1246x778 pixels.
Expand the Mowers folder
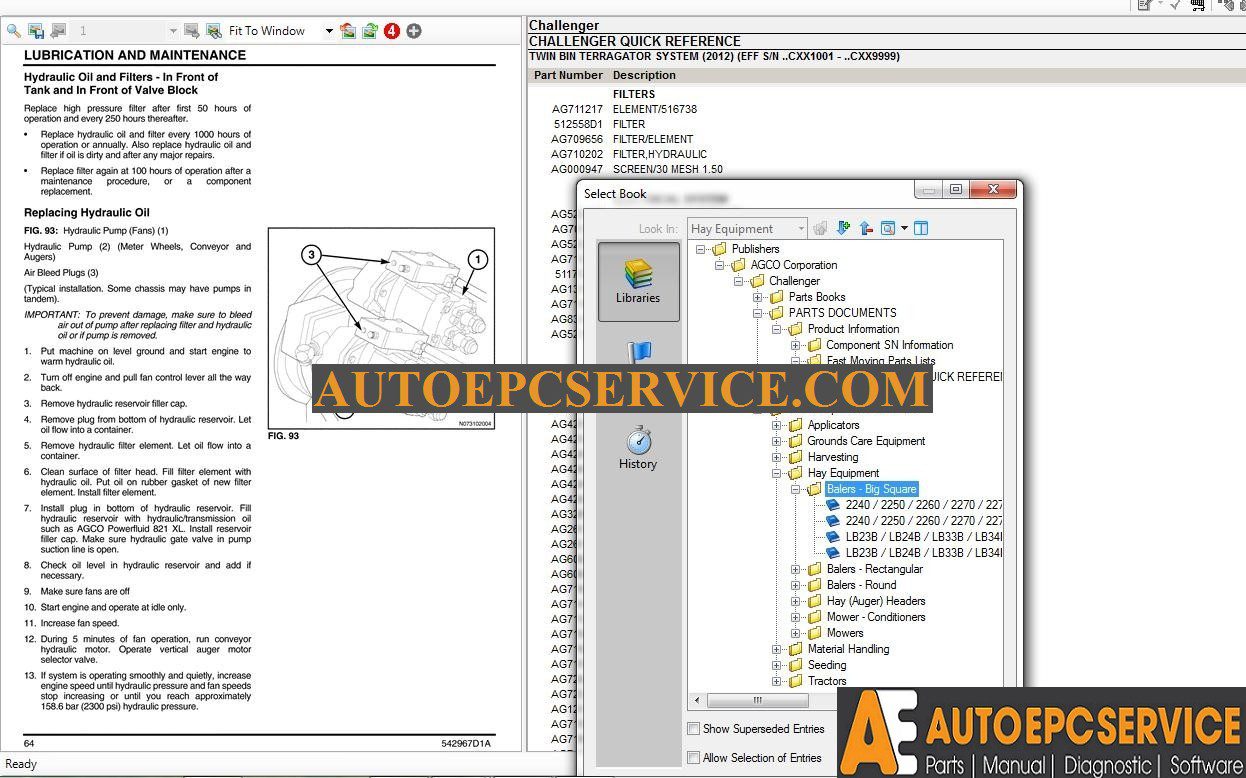tap(797, 633)
